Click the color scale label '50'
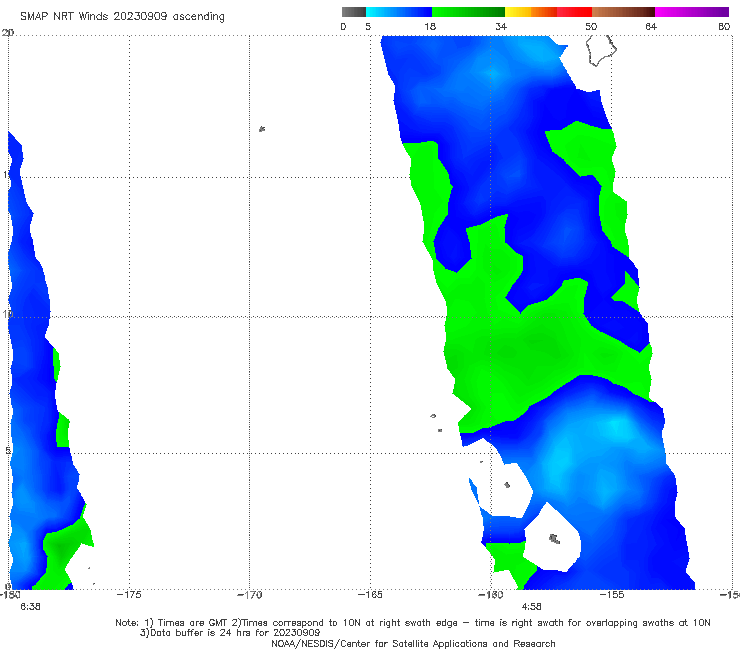Image resolution: width=740 pixels, height=650 pixels. tap(591, 26)
